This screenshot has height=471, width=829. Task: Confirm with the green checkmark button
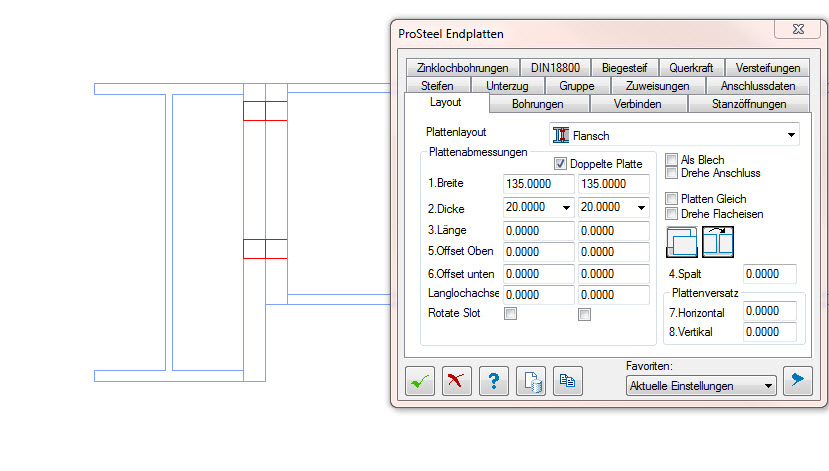[x=420, y=381]
